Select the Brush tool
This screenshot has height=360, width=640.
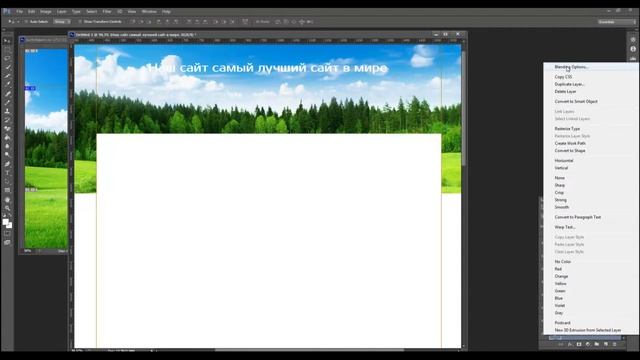[7, 102]
